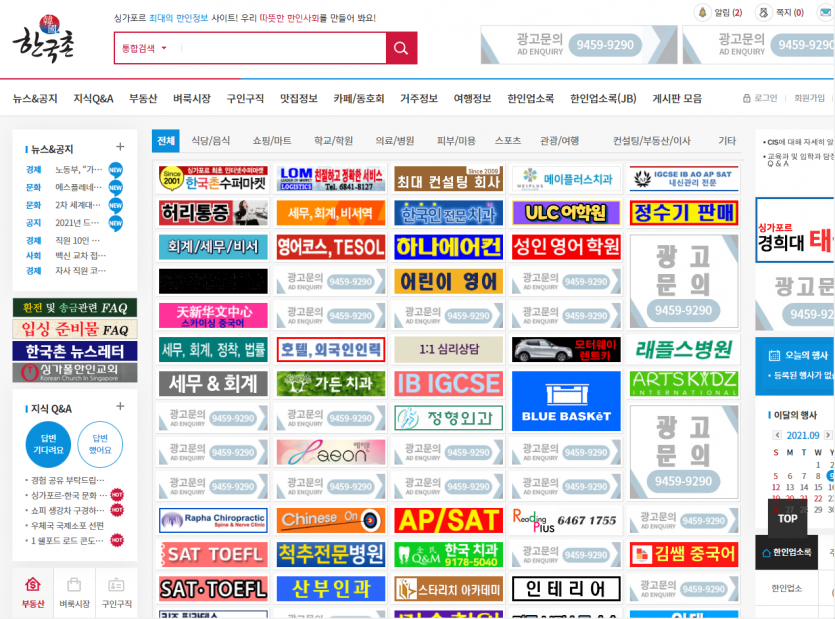Click inside the top search input field
Image resolution: width=835 pixels, height=619 pixels.
pos(280,46)
